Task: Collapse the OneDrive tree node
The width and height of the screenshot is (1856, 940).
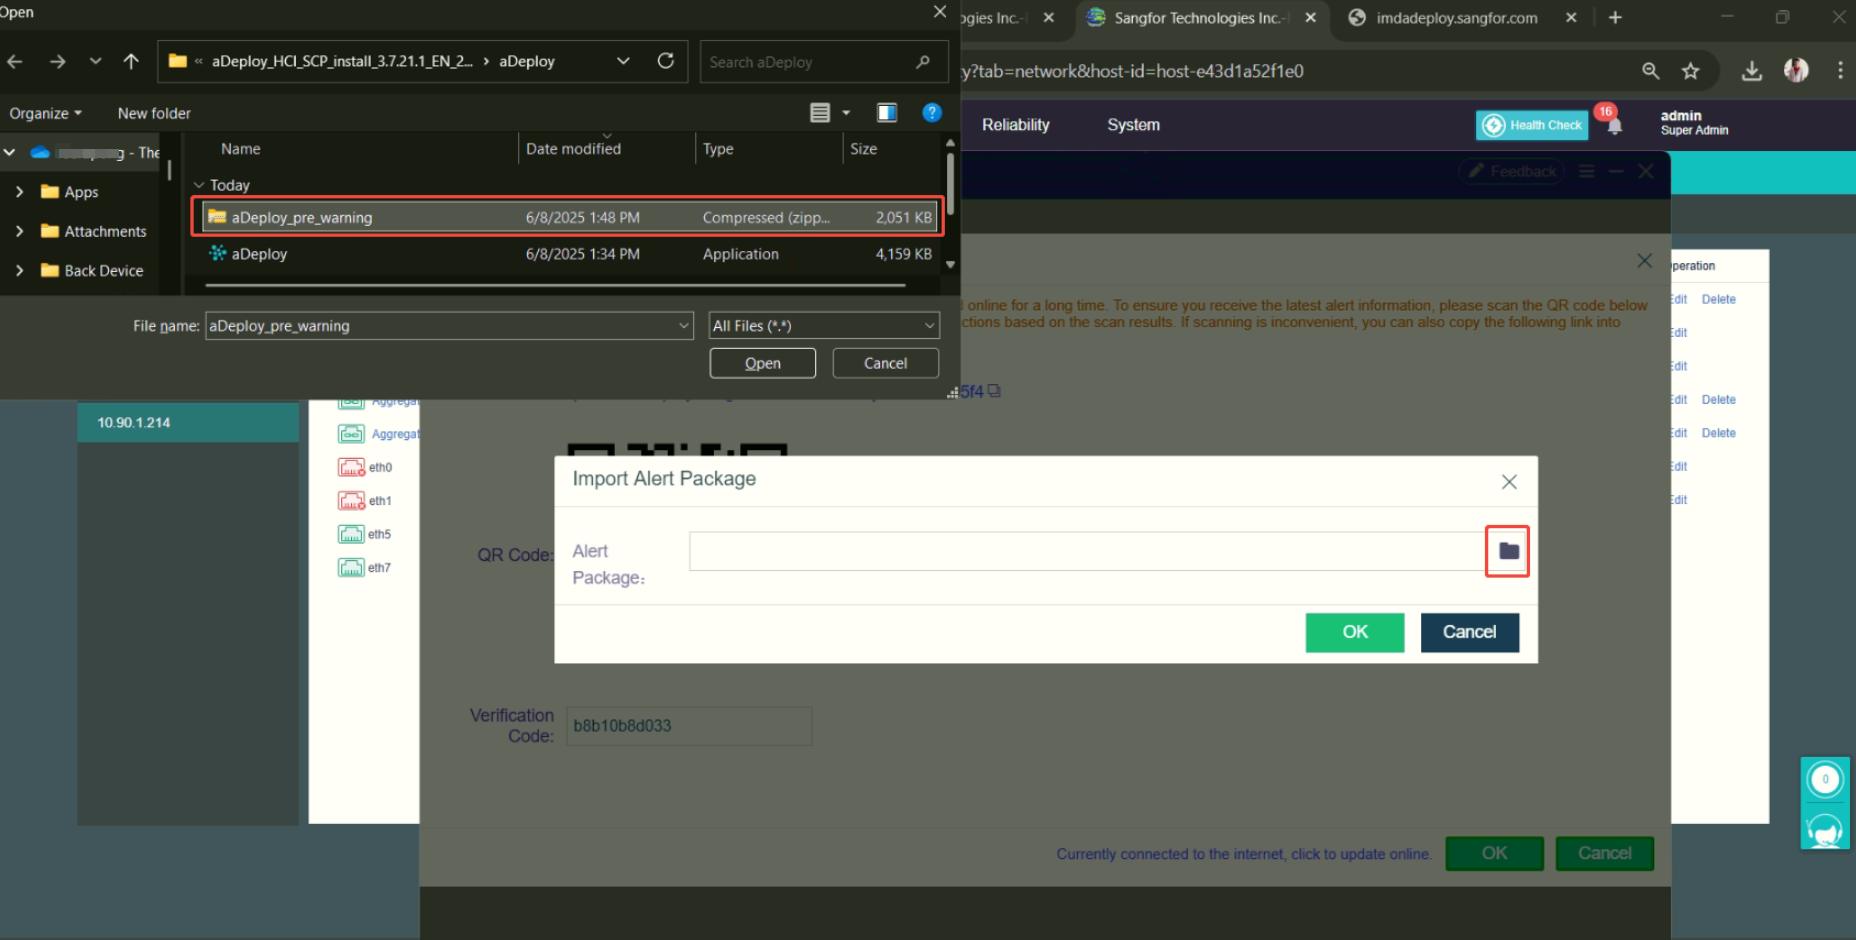Action: click(x=9, y=153)
